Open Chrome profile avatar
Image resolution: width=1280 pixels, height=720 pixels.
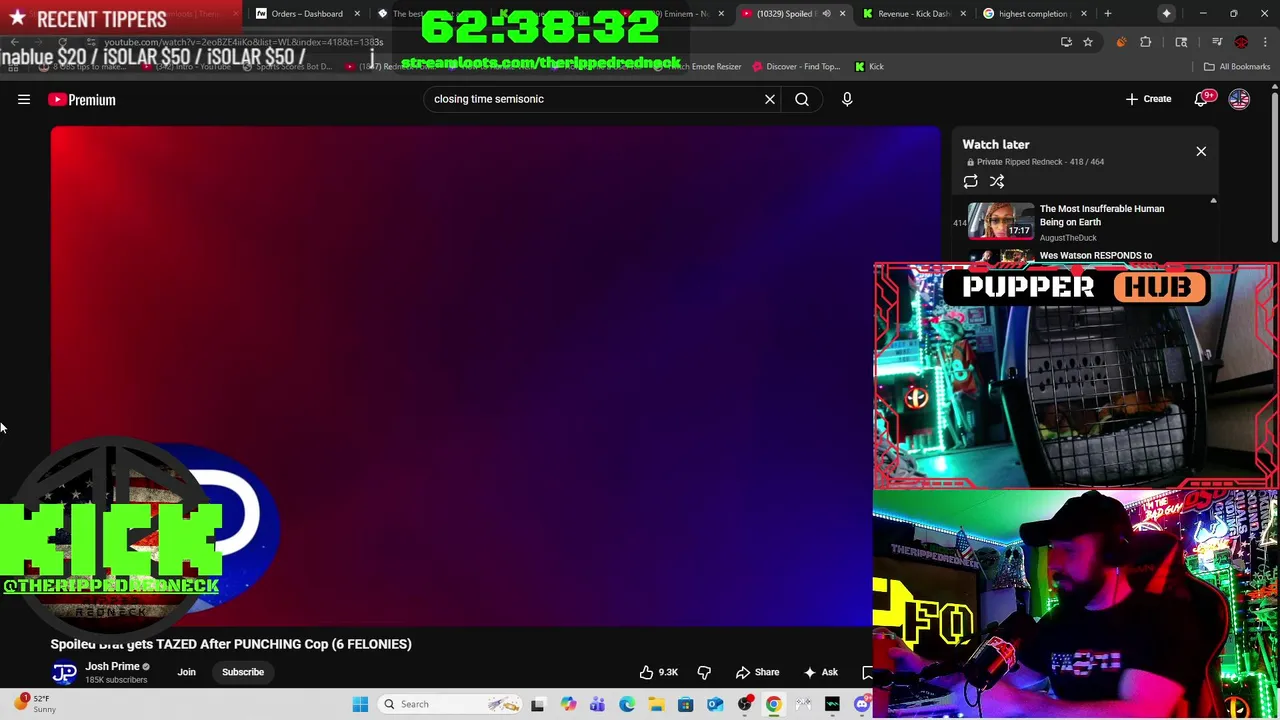pos(1241,42)
